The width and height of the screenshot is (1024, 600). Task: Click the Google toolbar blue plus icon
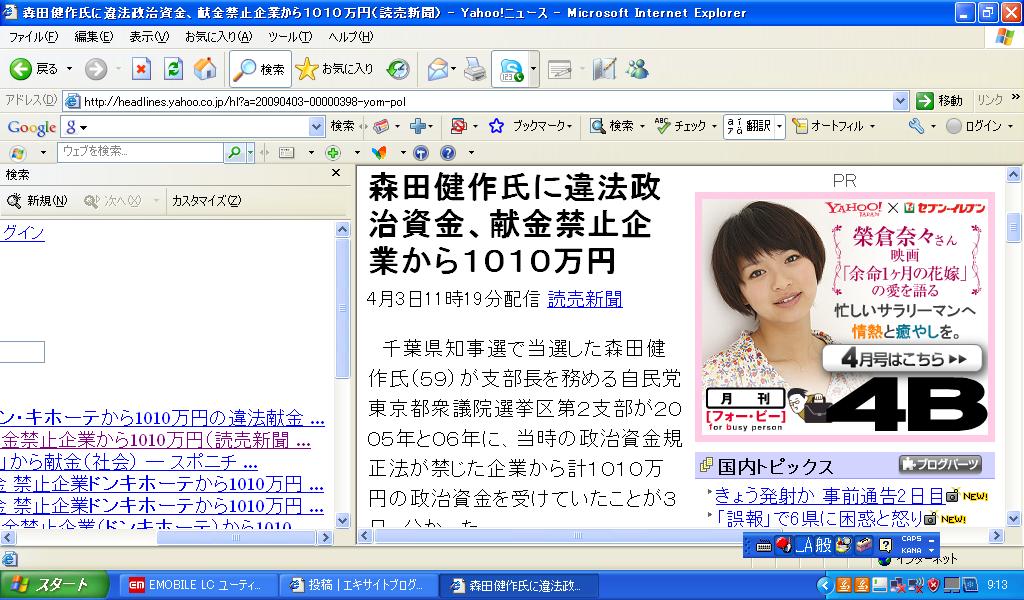pos(417,126)
